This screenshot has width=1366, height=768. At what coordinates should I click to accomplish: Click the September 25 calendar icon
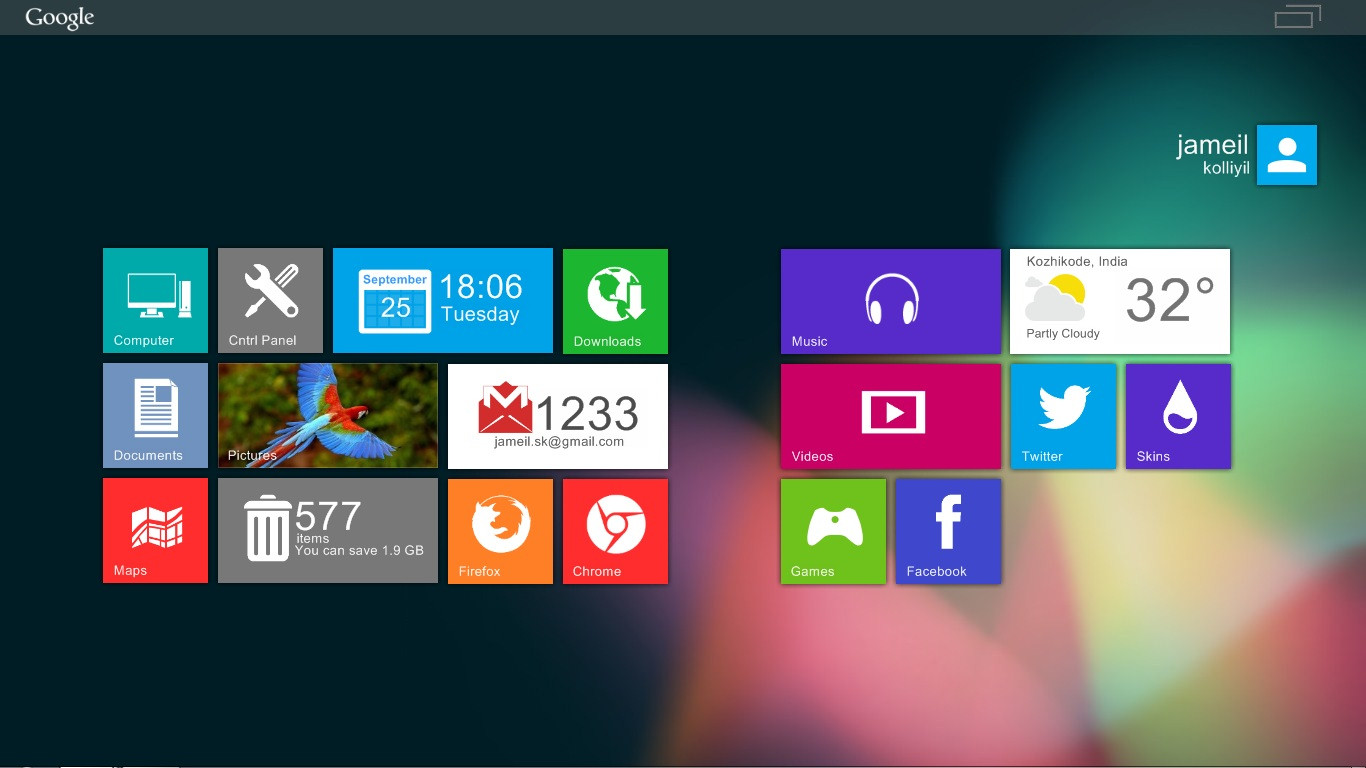[x=395, y=301]
